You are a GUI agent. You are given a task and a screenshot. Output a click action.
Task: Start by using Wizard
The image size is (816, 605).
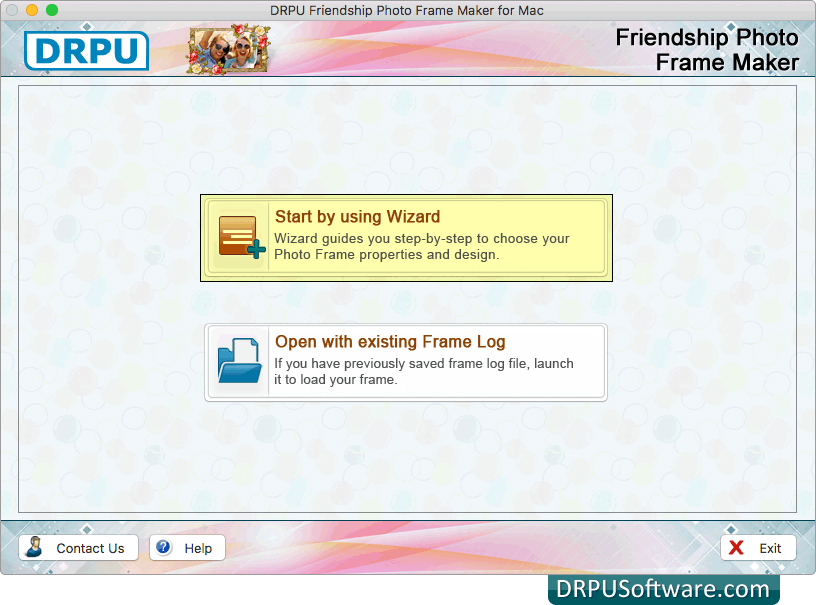click(406, 238)
